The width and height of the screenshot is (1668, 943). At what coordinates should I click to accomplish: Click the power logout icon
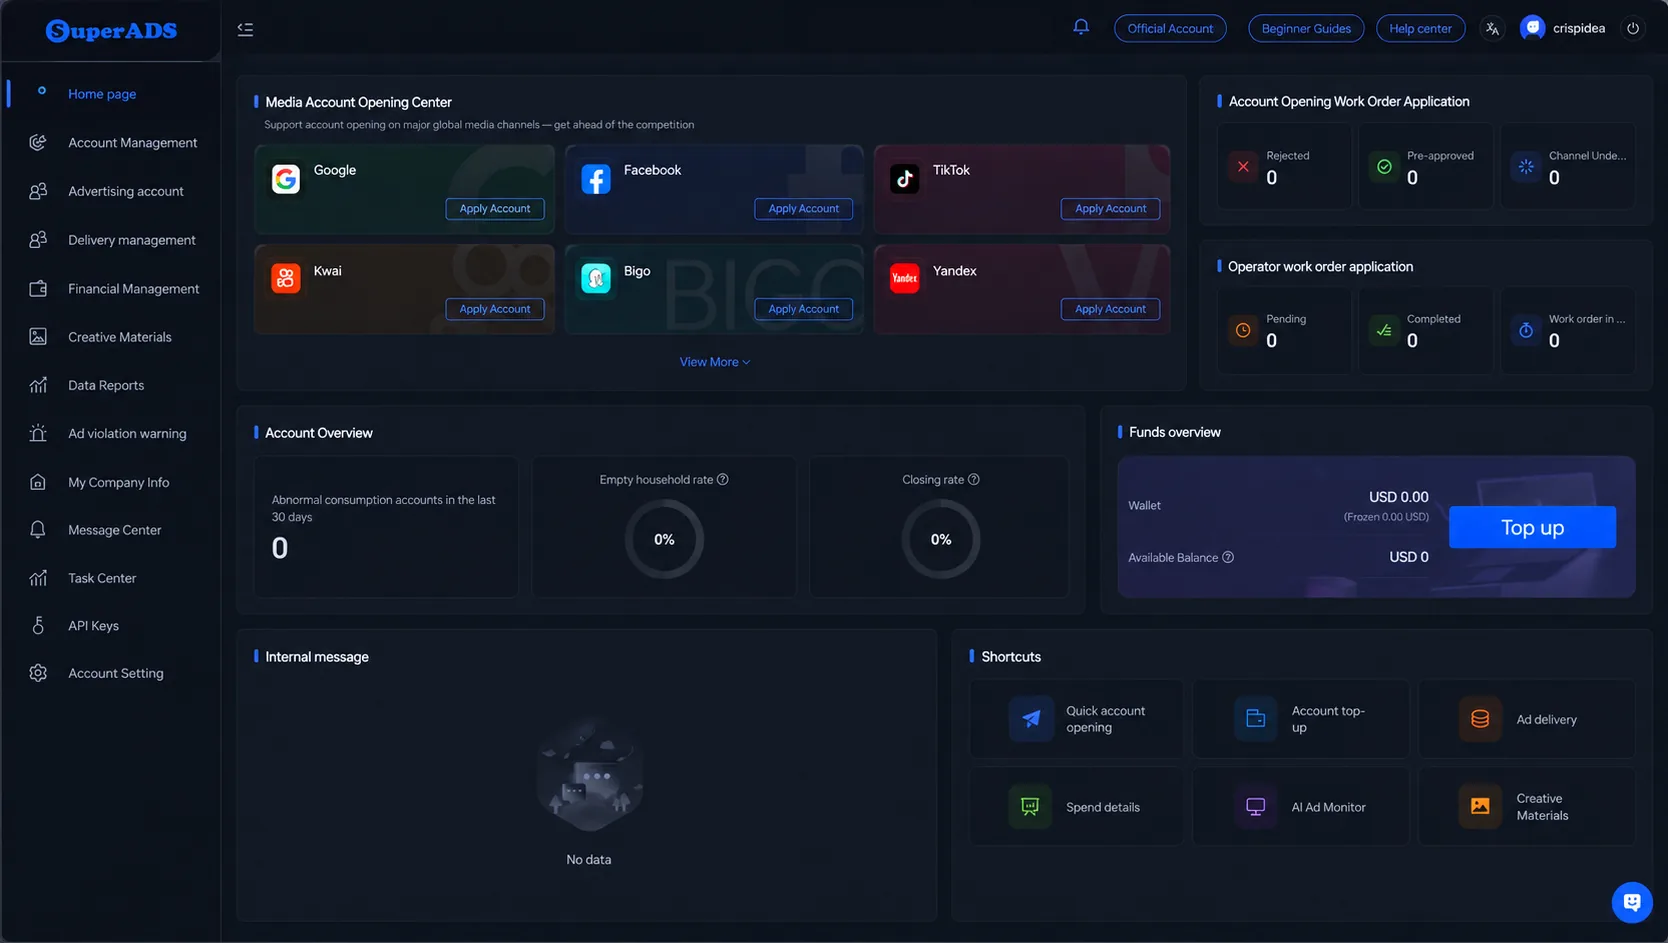[1633, 28]
